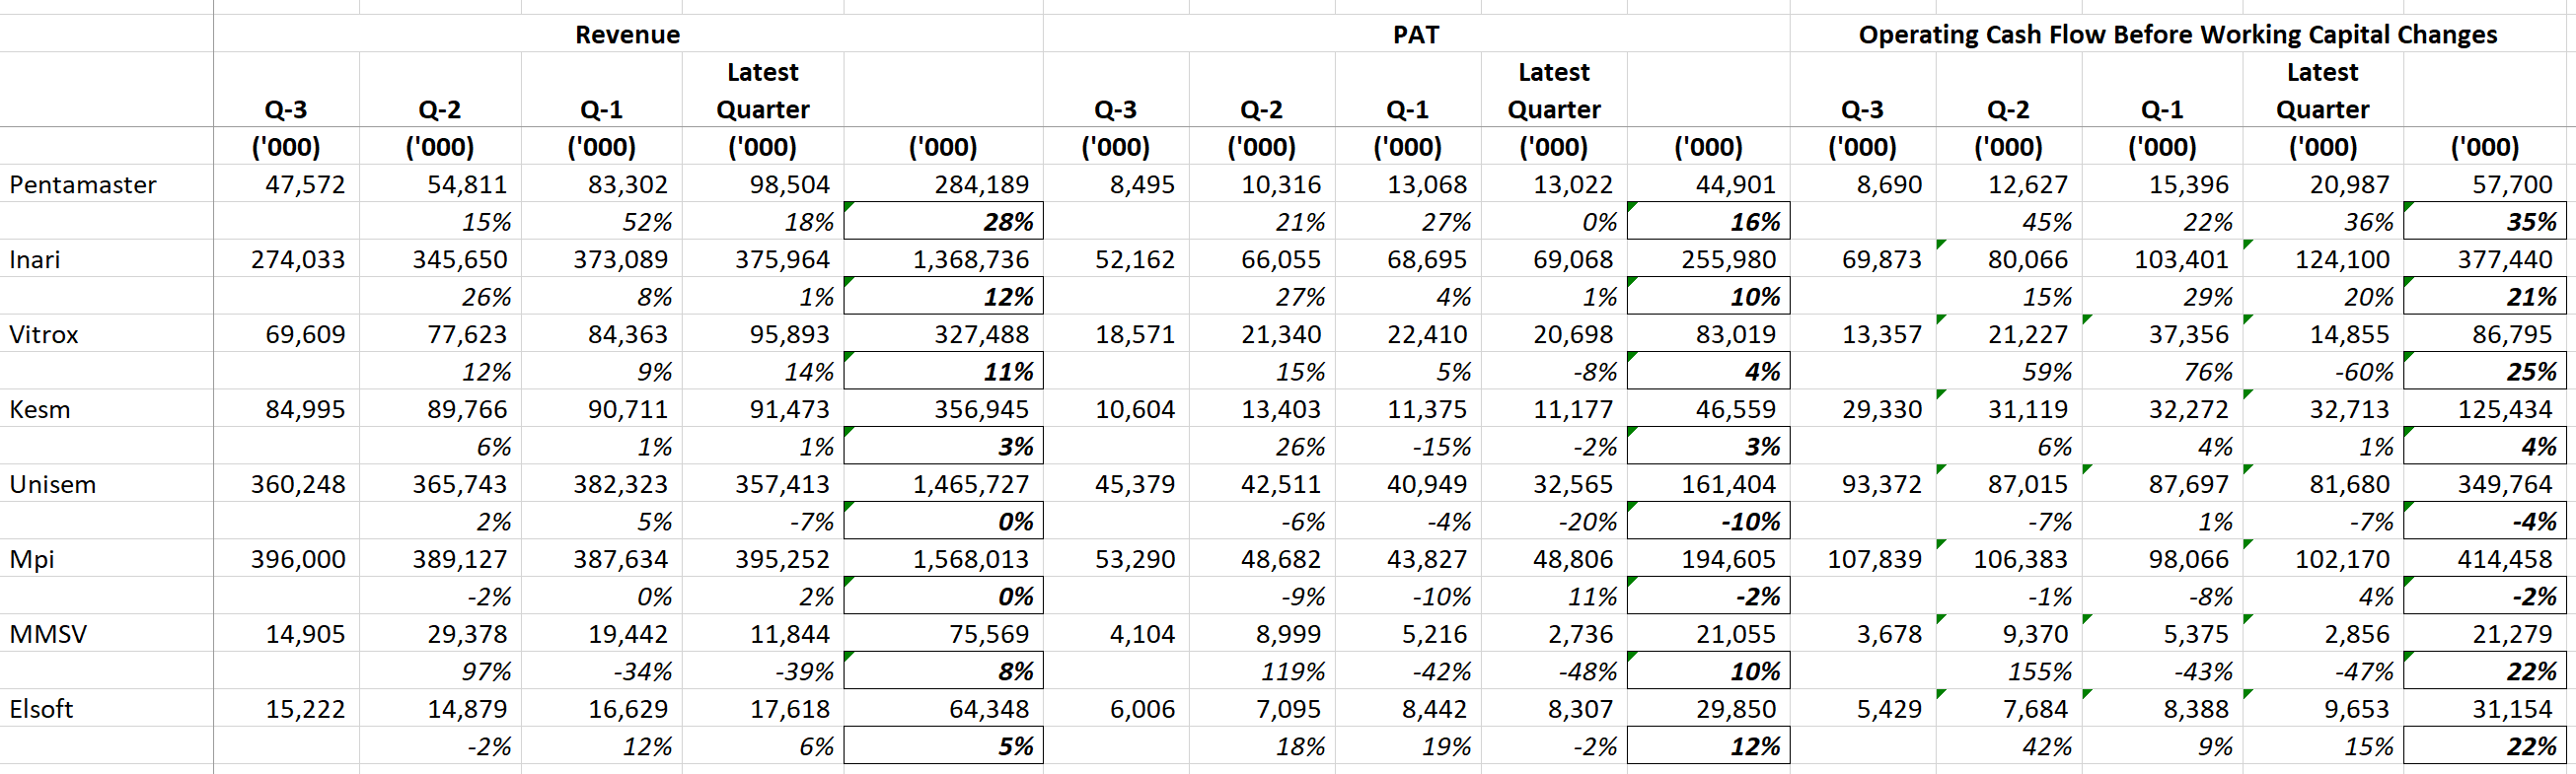Select Elsoft Q-3 cash flow 5,429
2576x774 pixels.
pyautogui.click(x=1889, y=710)
